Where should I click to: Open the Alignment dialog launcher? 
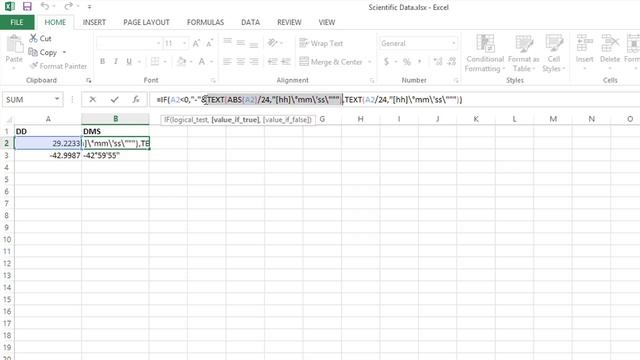point(372,81)
